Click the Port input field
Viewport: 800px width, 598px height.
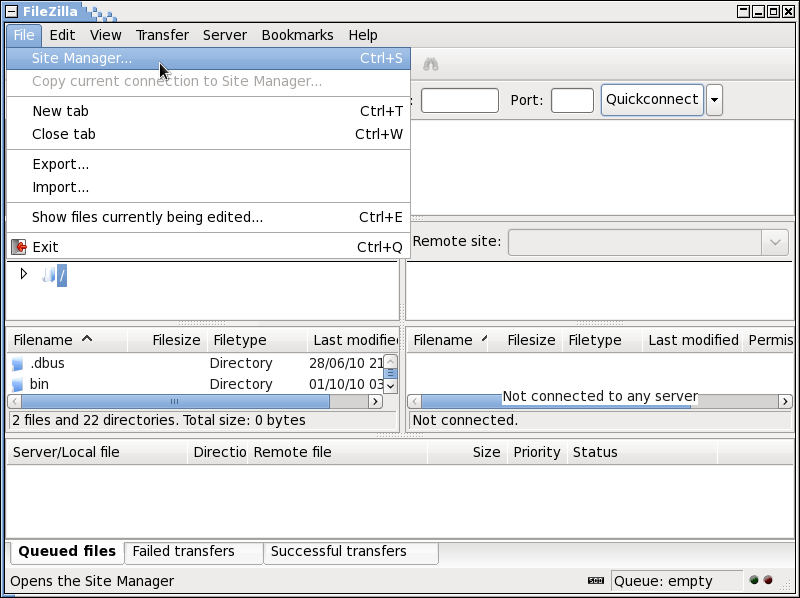point(572,101)
